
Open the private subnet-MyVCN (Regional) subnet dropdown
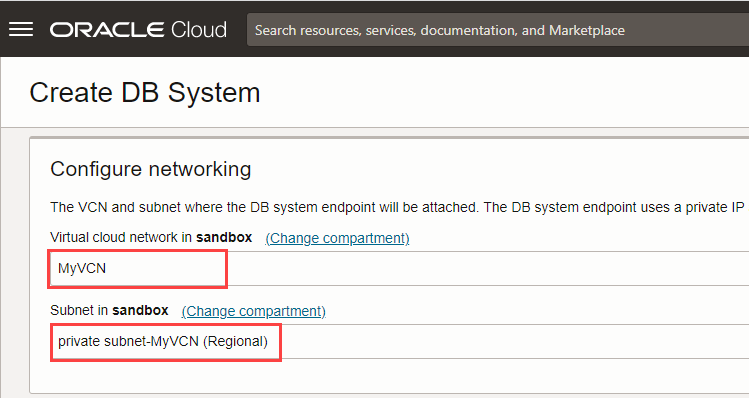[399, 342]
